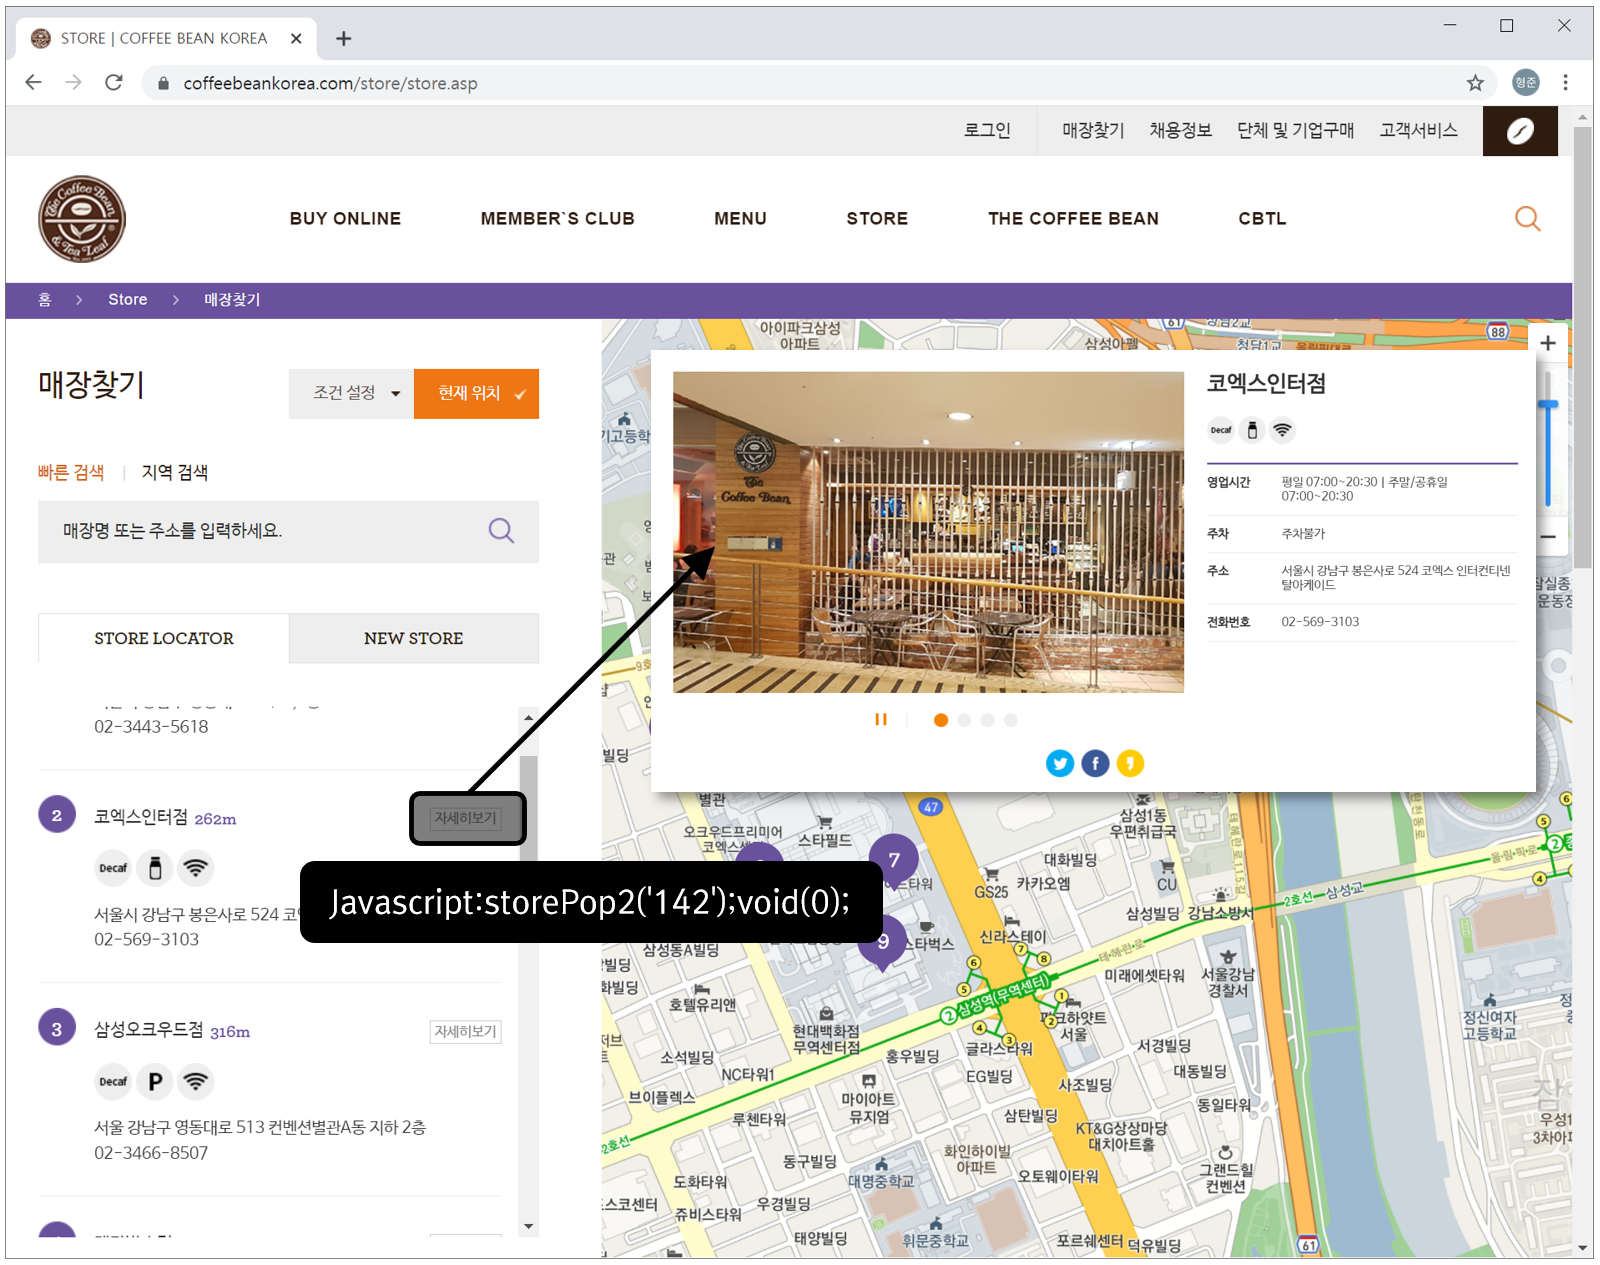Reload the browser page
Image resolution: width=1600 pixels, height=1265 pixels.
114,82
